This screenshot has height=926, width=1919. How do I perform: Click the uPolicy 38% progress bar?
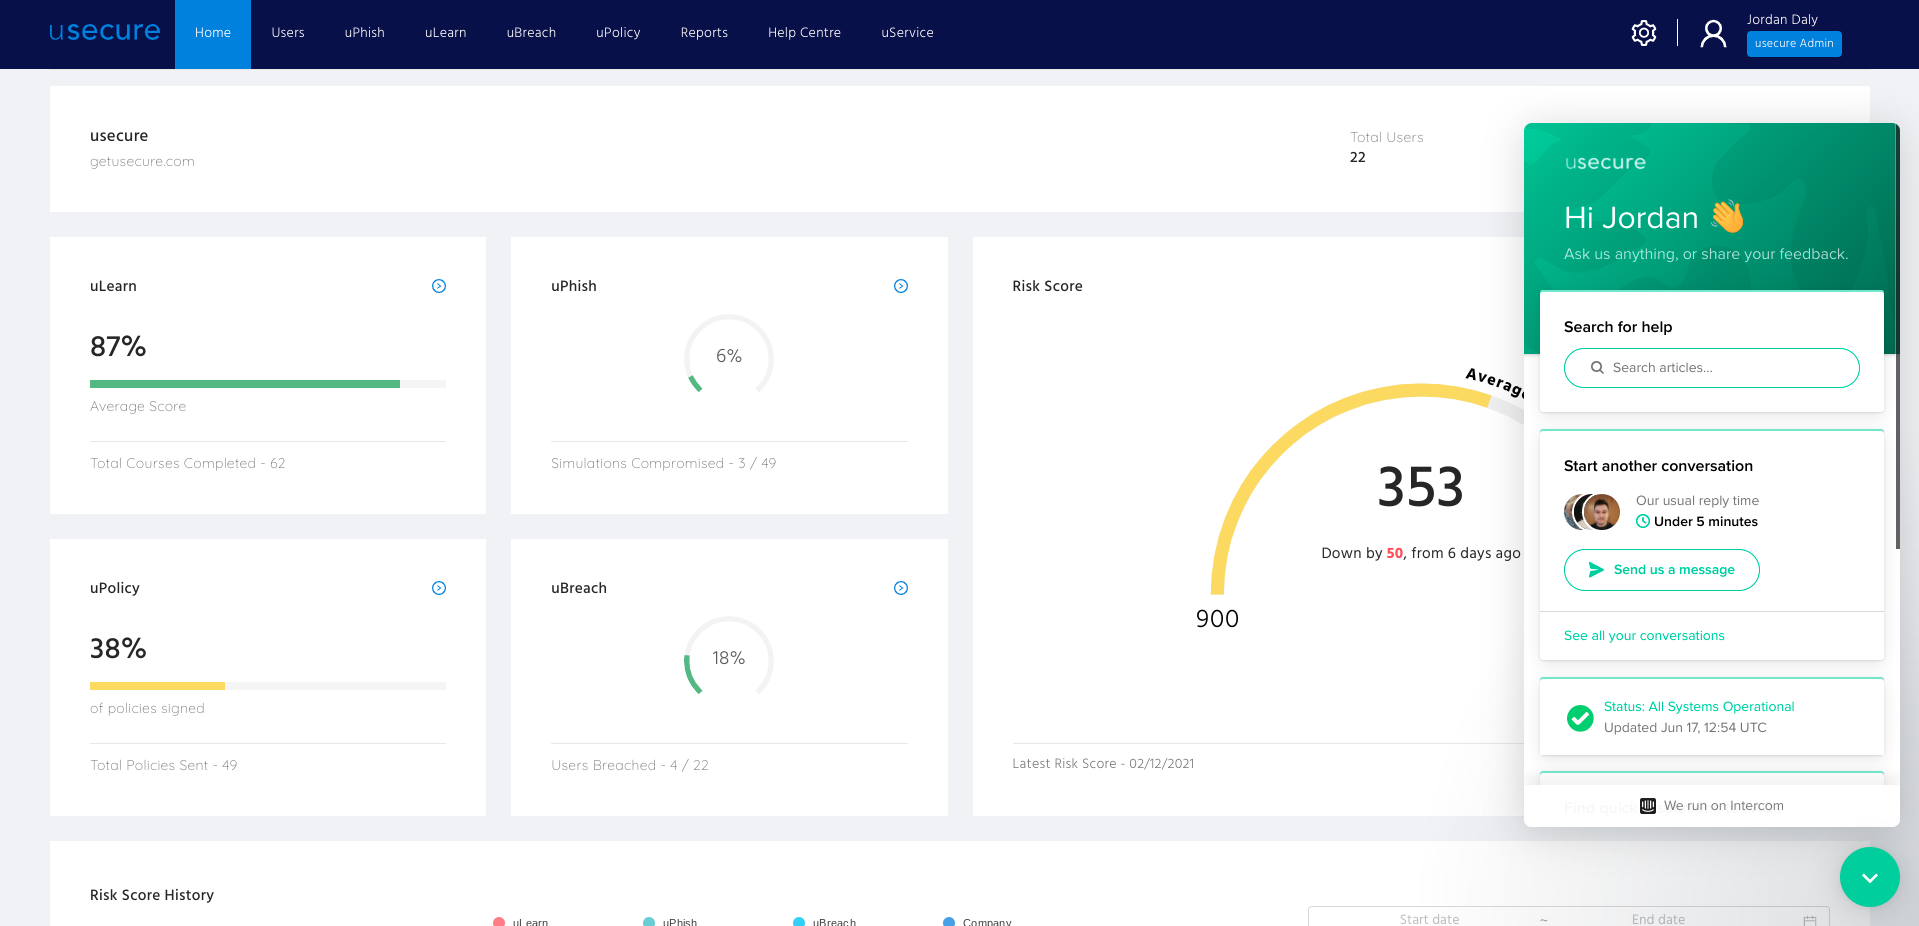click(268, 686)
